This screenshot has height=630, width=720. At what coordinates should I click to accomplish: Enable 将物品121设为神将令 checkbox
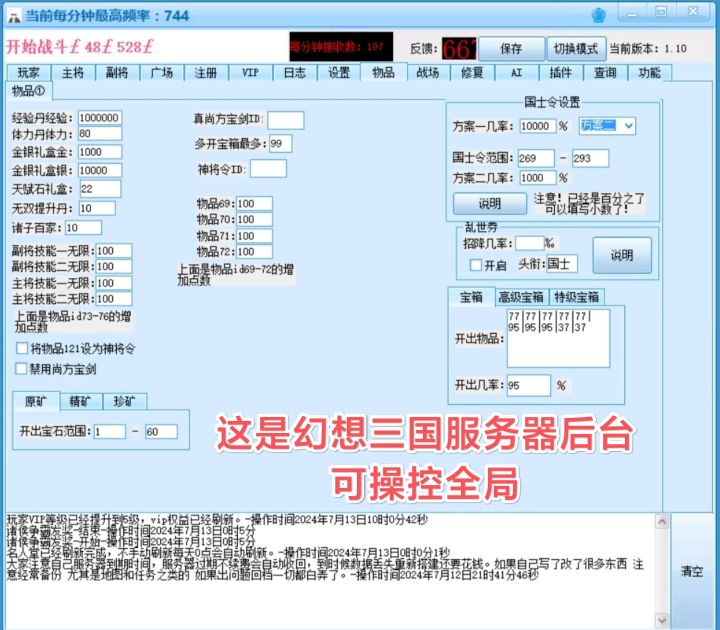click(22, 348)
